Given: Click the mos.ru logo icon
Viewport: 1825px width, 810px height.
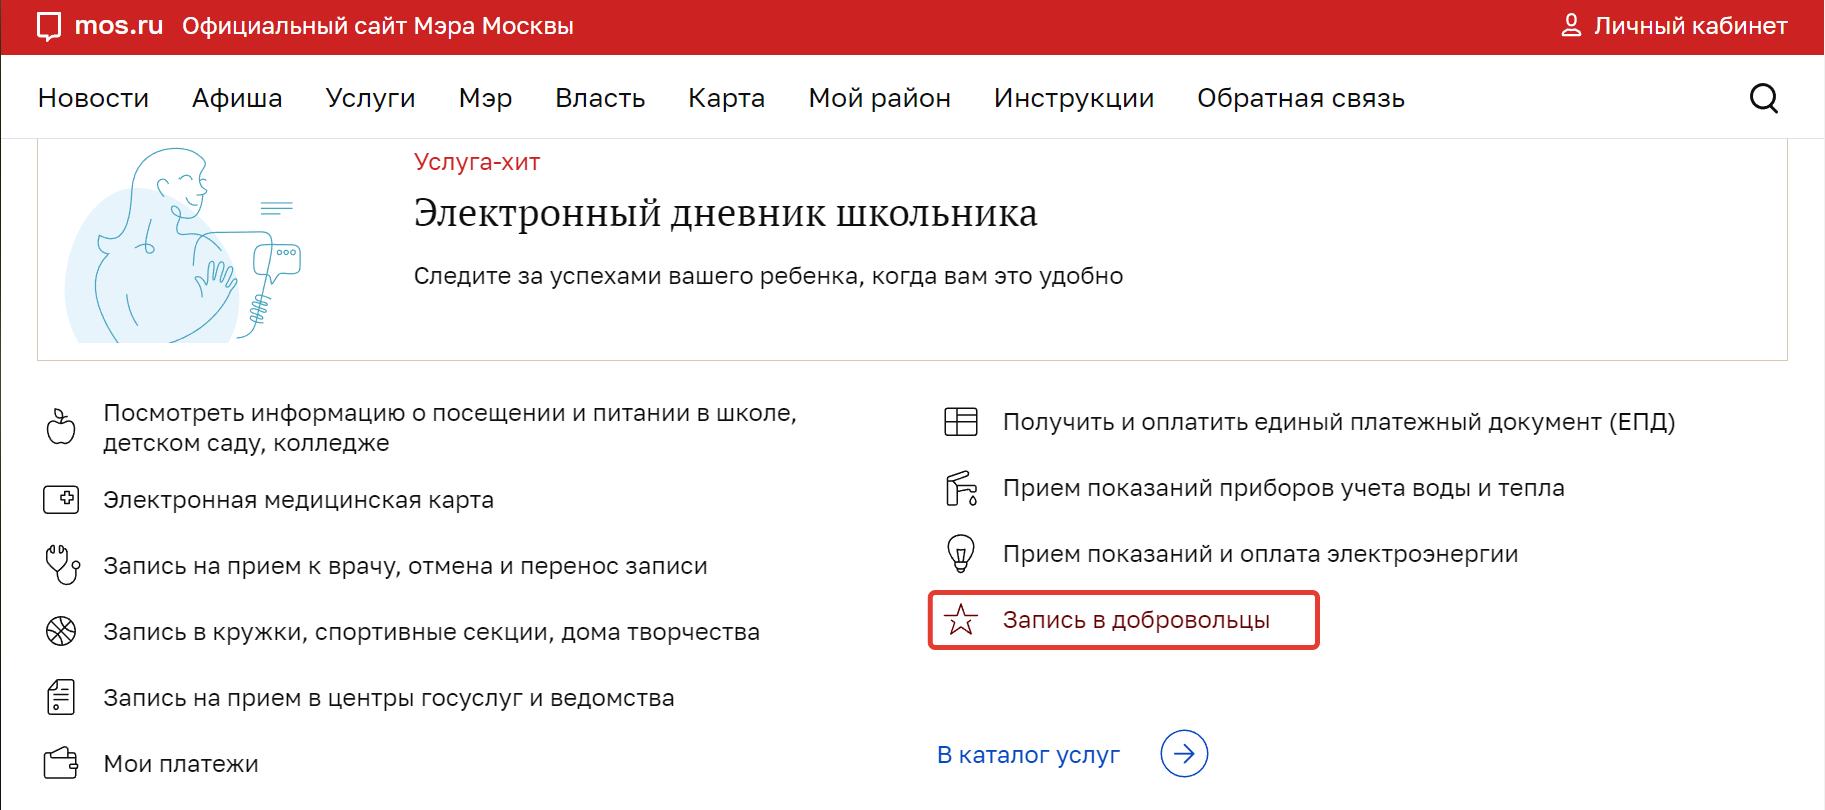Looking at the screenshot, I should 49,27.
